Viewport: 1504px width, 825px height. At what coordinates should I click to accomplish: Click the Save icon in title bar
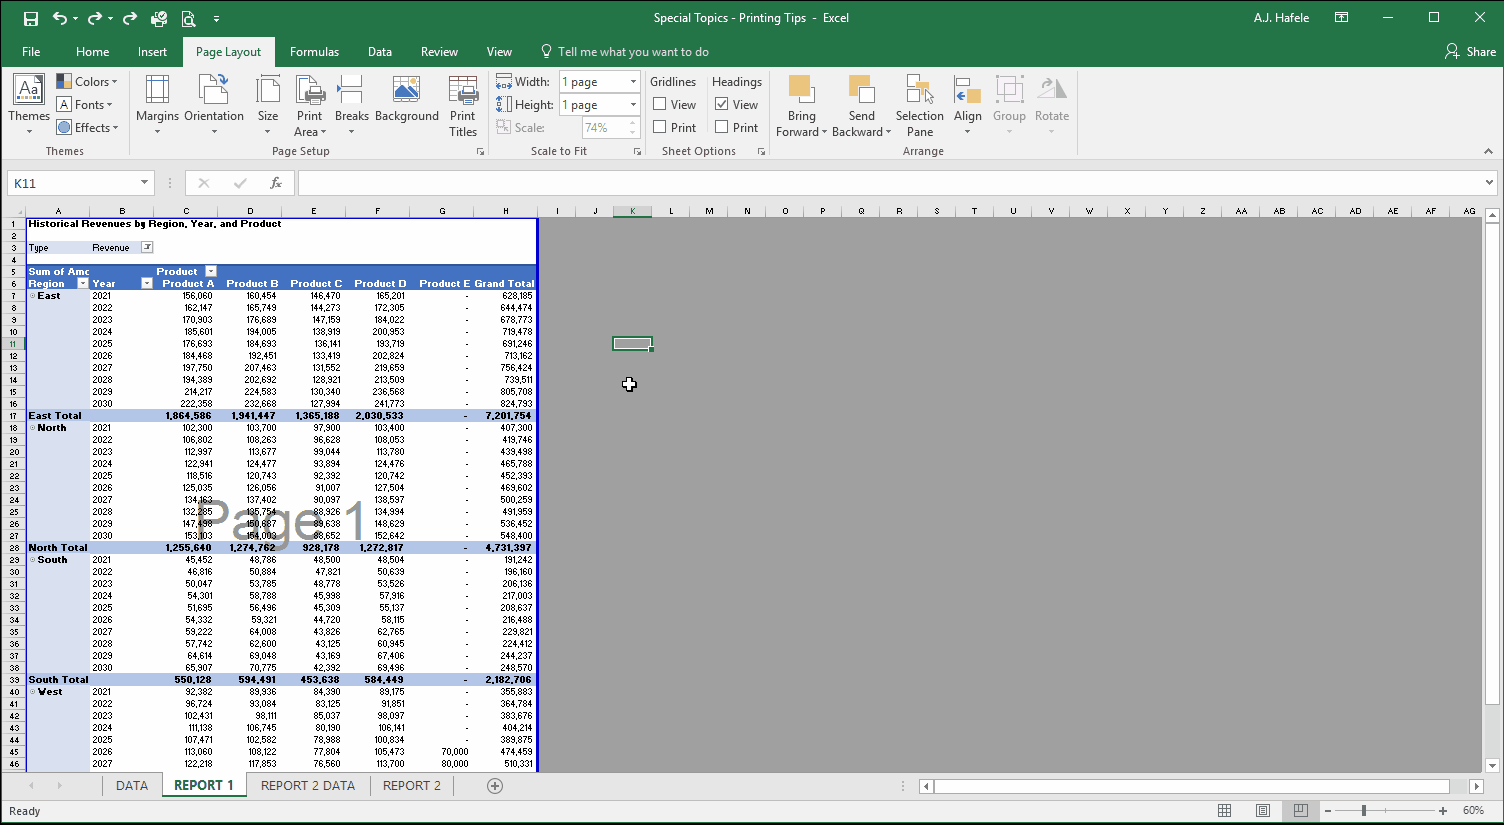click(30, 18)
